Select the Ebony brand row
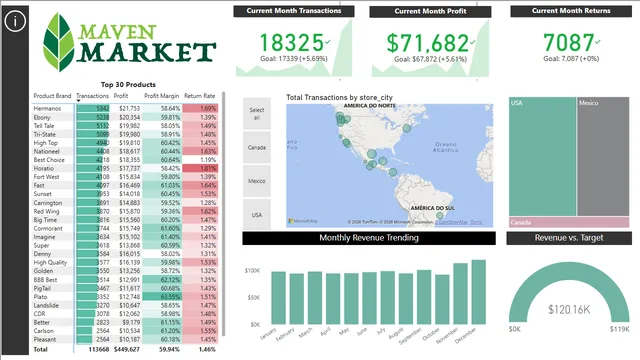This screenshot has height=360, width=640. click(125, 117)
